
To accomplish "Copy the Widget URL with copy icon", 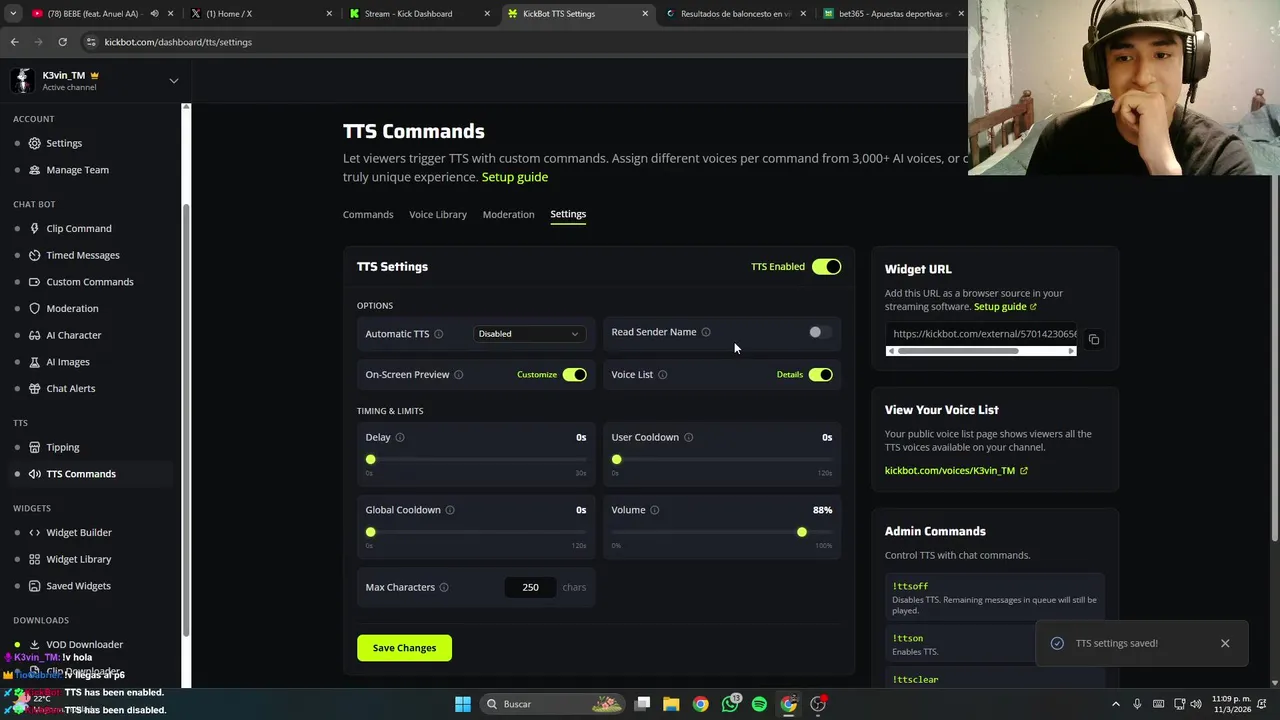I will coord(1094,340).
